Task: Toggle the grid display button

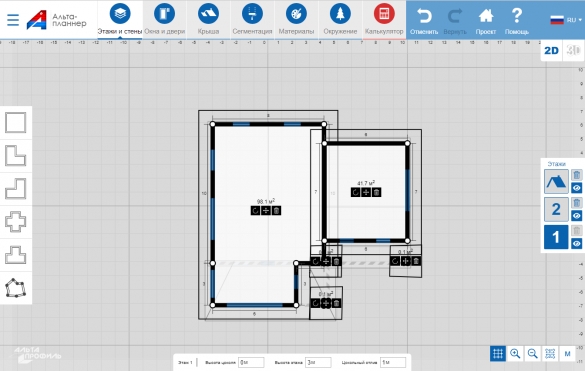Action: tap(498, 353)
